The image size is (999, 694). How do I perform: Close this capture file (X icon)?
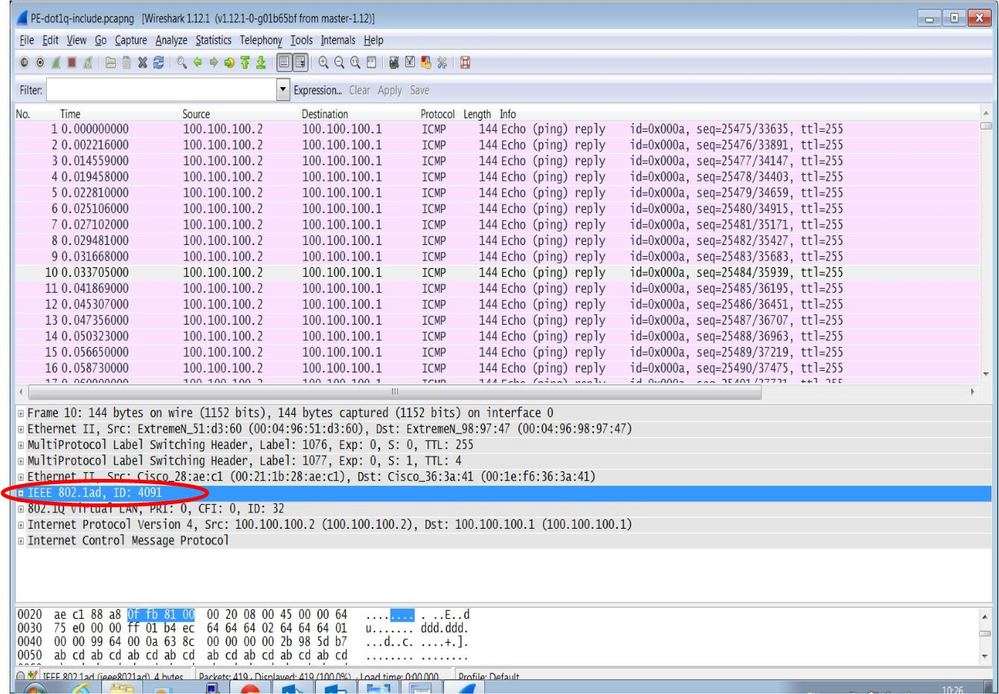pyautogui.click(x=143, y=62)
